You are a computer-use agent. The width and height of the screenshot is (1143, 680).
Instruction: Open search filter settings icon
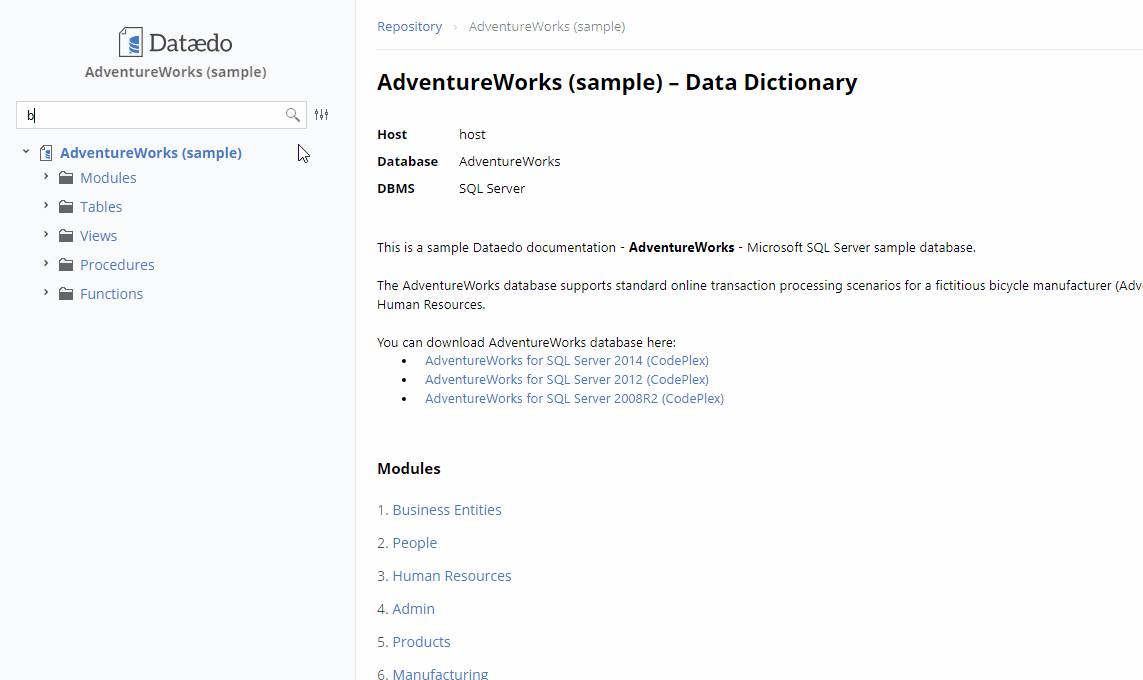click(x=321, y=115)
